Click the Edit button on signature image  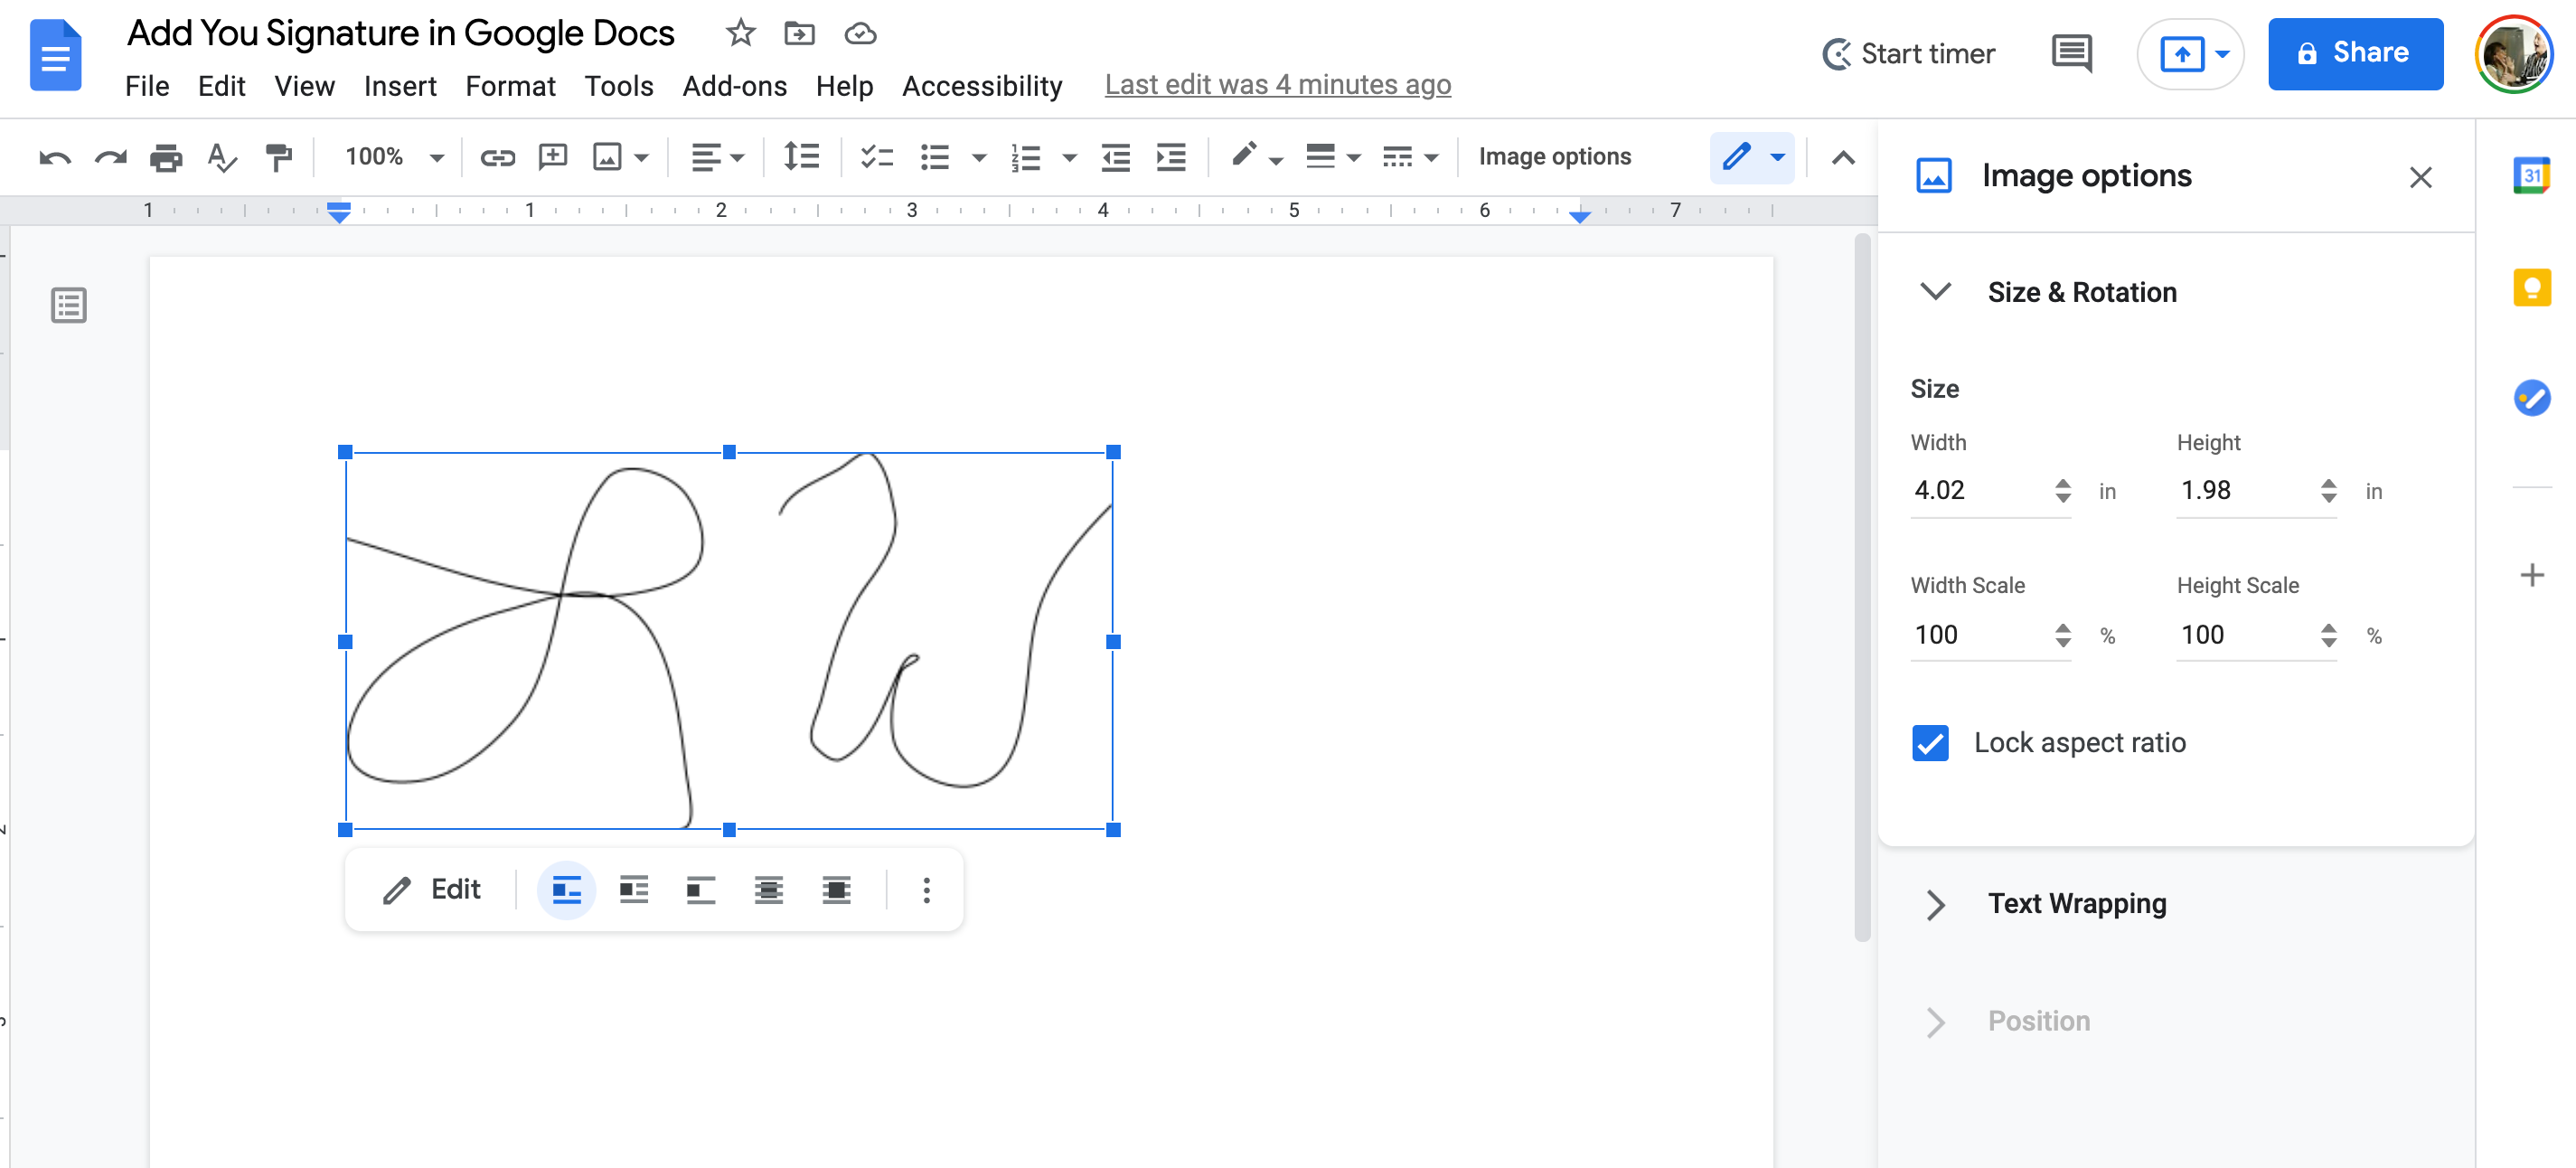[432, 890]
